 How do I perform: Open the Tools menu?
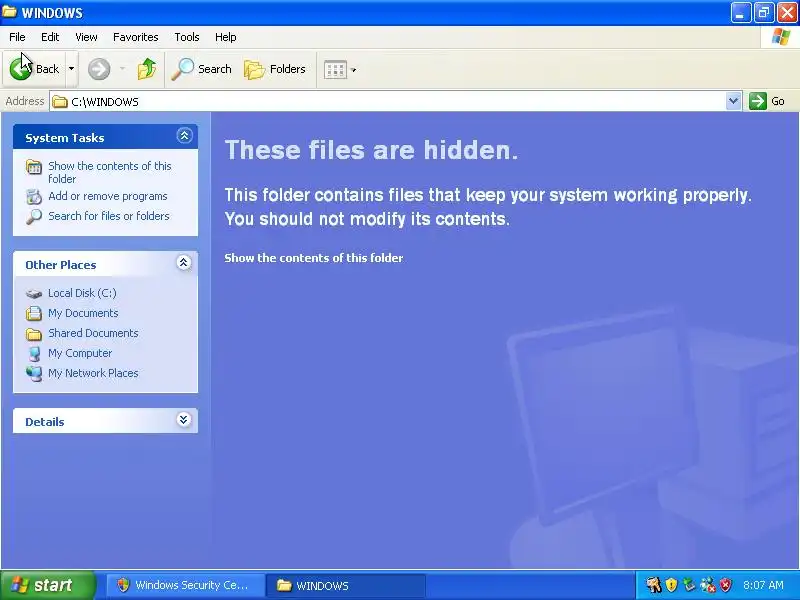tap(187, 37)
